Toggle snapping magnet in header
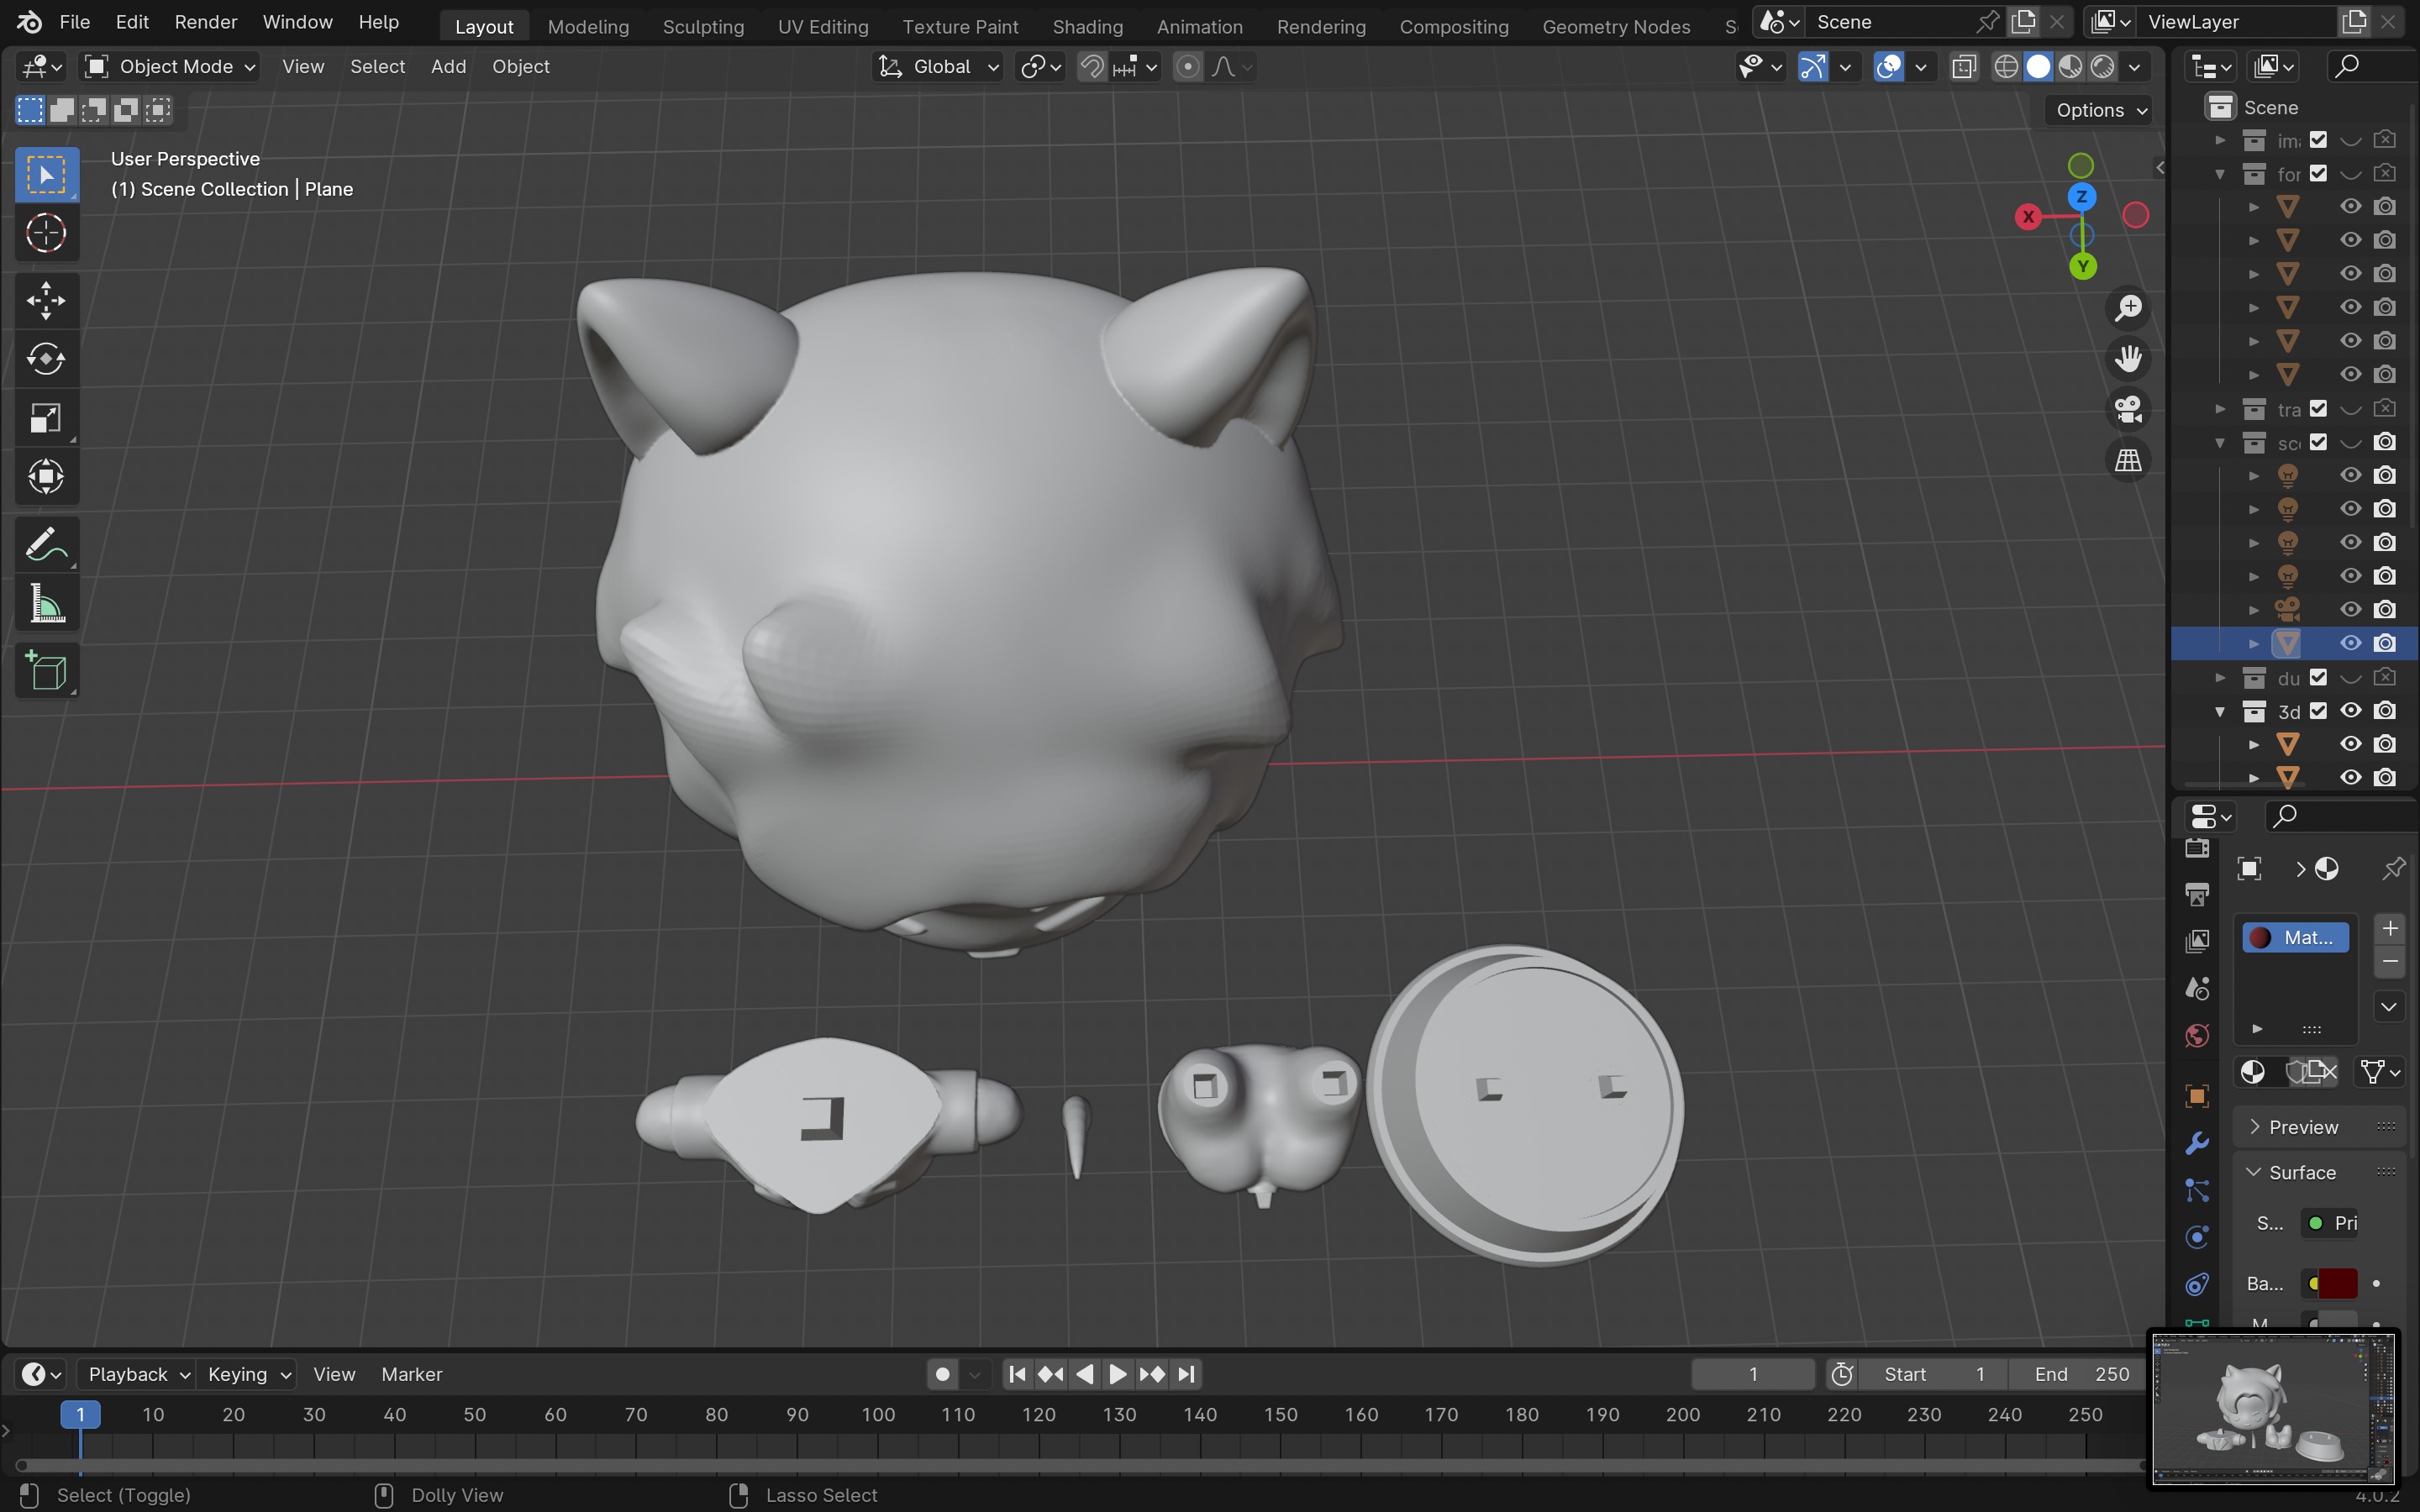The width and height of the screenshot is (2420, 1512). coord(1092,67)
